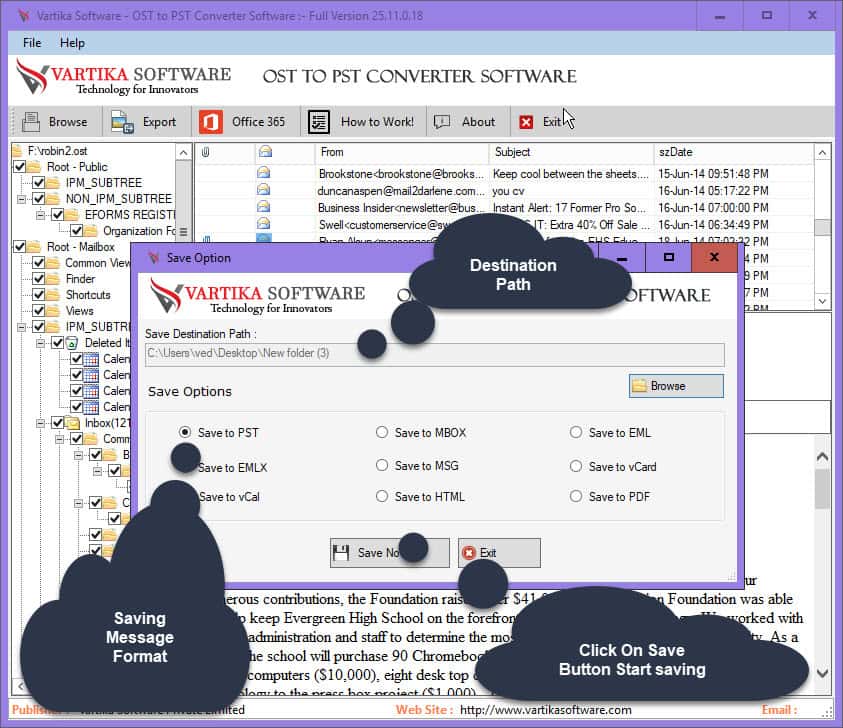Select the Brookstone email envelope icon
Screen dimensions: 843x728
(x=264, y=173)
